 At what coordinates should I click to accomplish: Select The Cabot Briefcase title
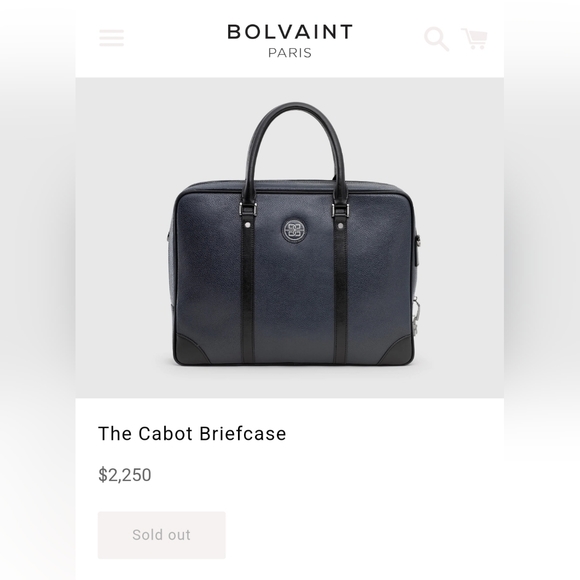click(x=192, y=434)
